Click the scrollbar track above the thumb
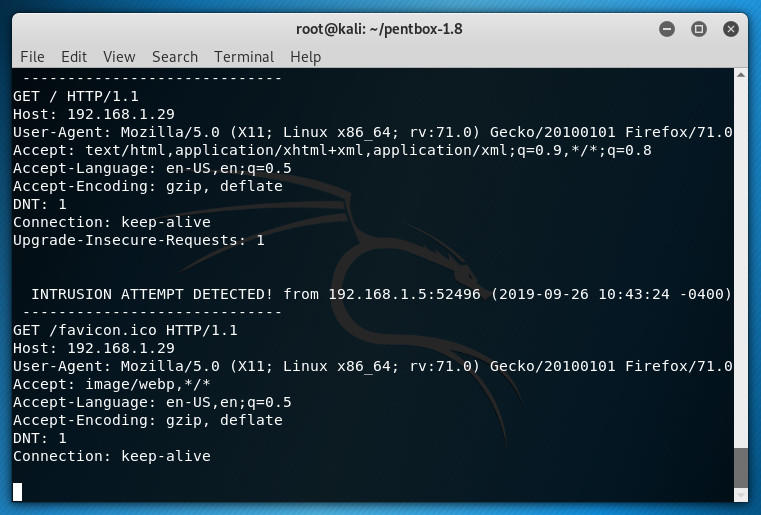The image size is (761, 515). pos(740,250)
